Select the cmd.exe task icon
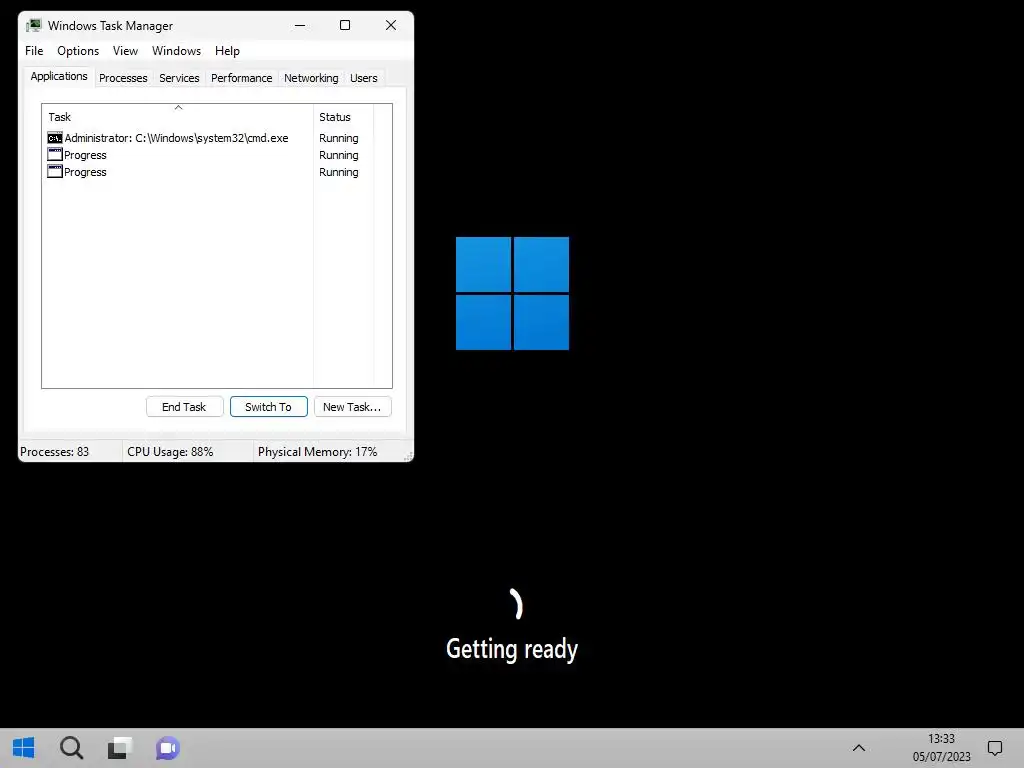 pos(55,138)
